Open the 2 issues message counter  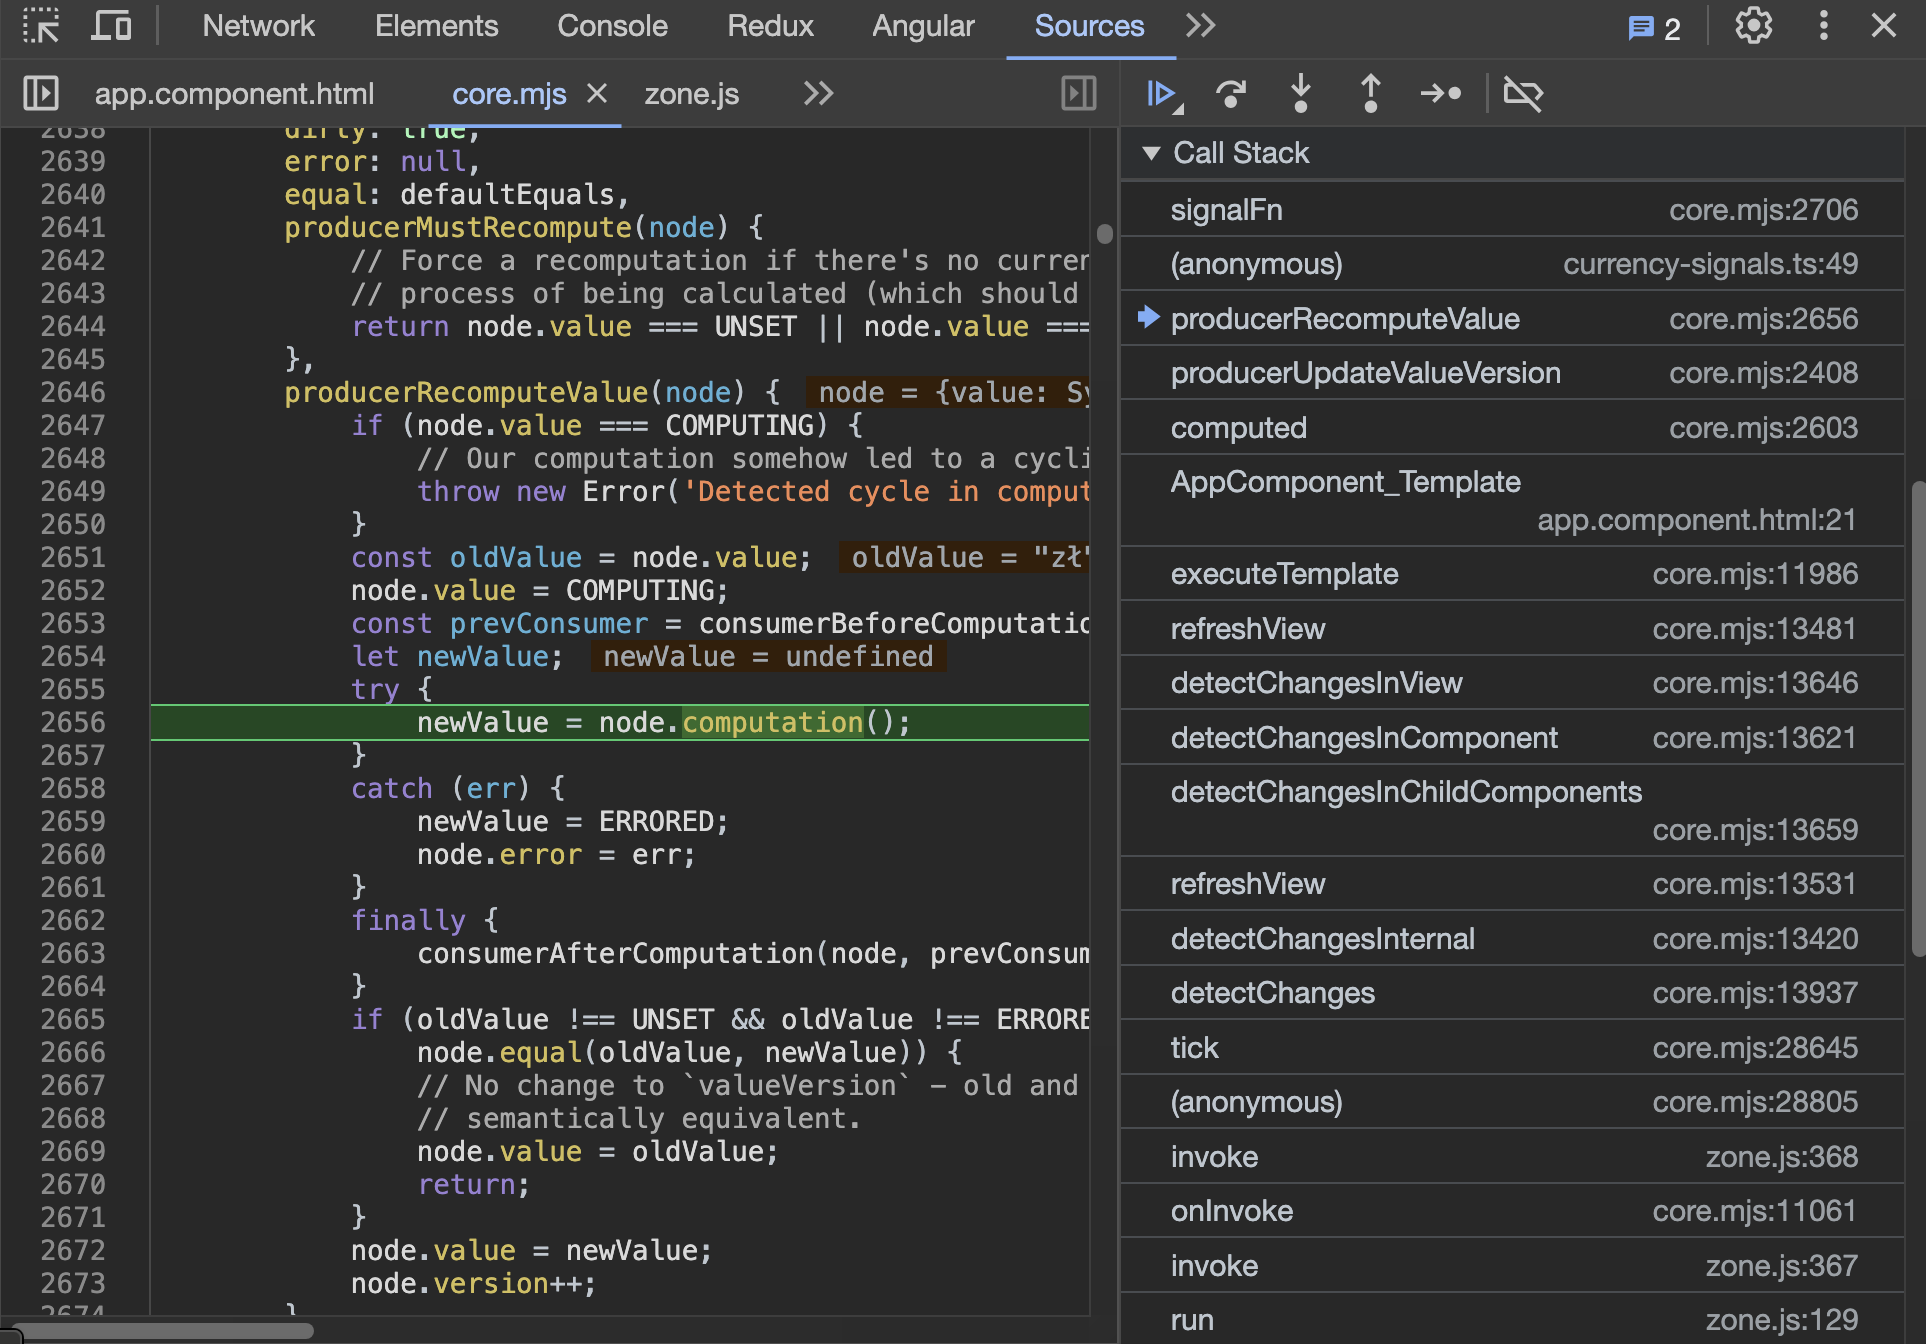tap(1655, 28)
